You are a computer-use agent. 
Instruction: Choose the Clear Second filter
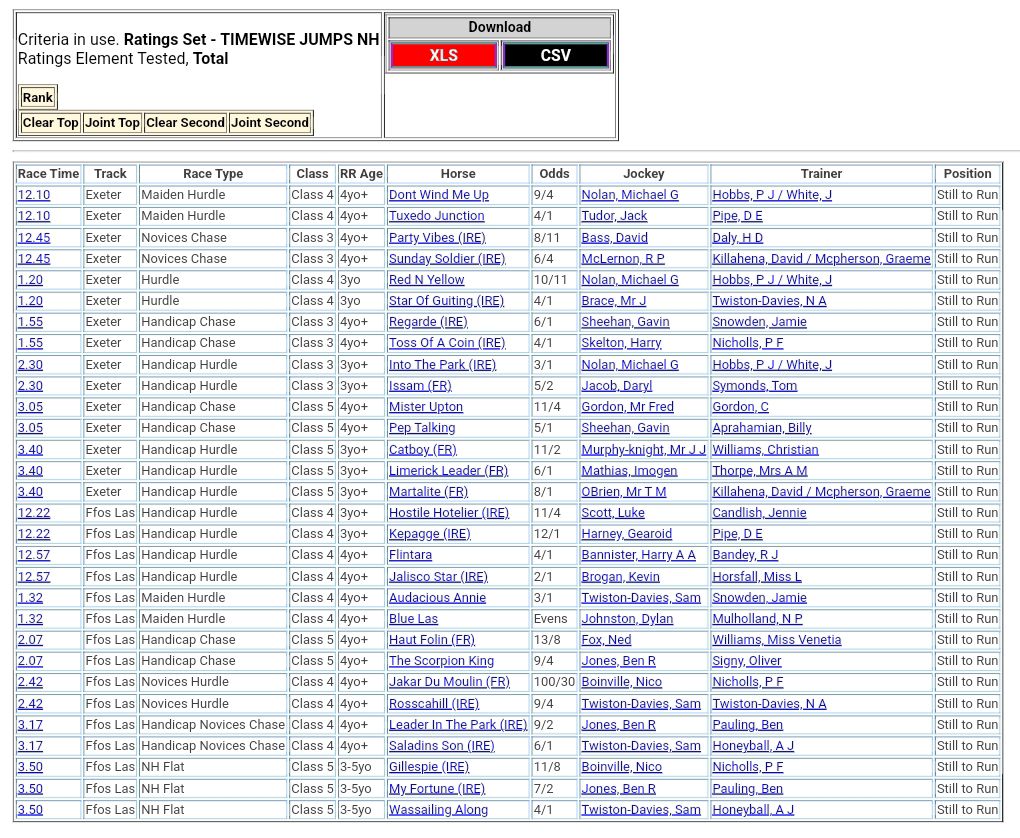pyautogui.click(x=185, y=123)
